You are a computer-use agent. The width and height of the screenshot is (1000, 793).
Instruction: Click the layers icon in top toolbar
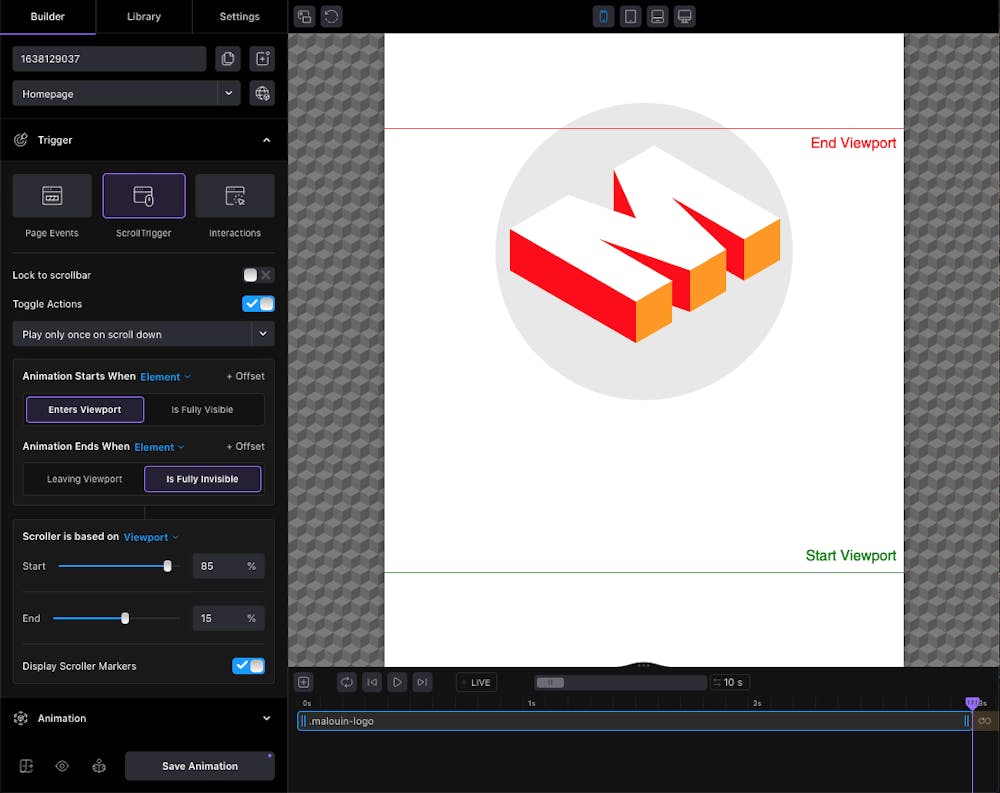(304, 17)
